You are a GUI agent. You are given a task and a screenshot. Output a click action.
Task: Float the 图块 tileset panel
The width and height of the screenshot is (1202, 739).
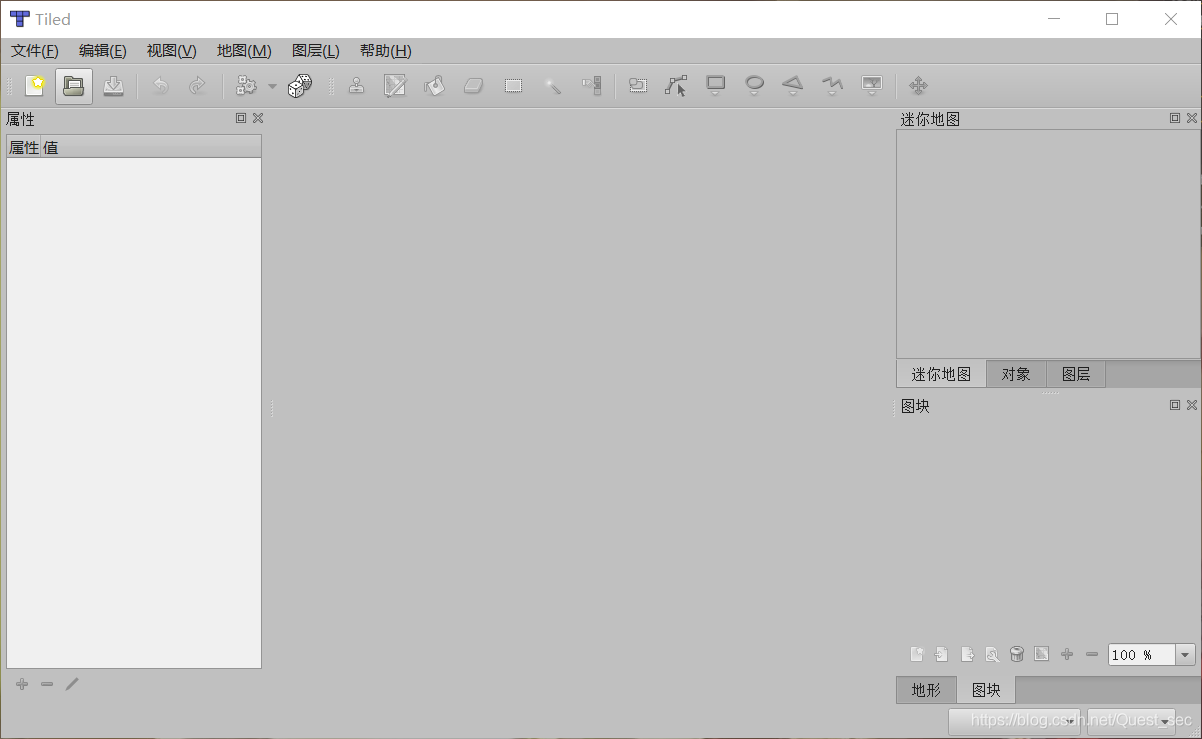[x=1175, y=405]
